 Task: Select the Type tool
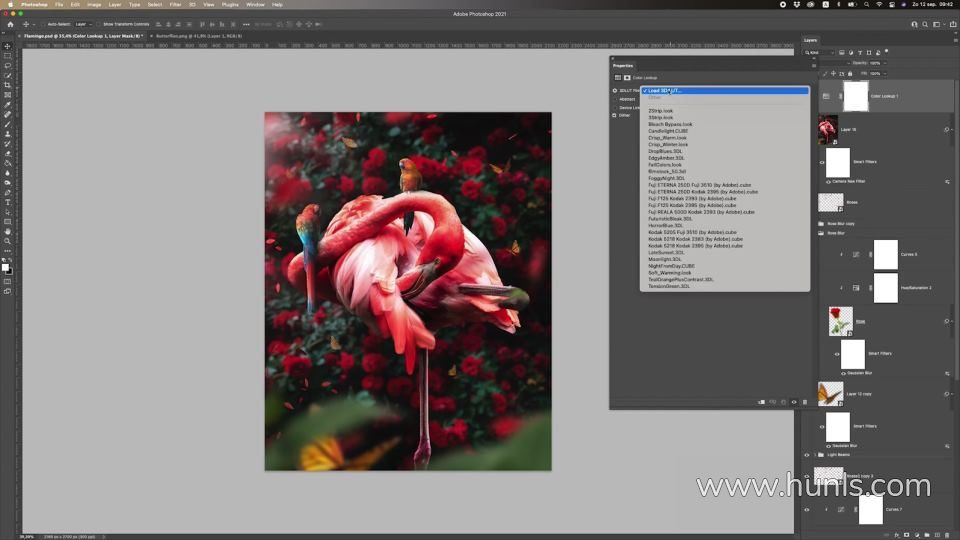[8, 202]
